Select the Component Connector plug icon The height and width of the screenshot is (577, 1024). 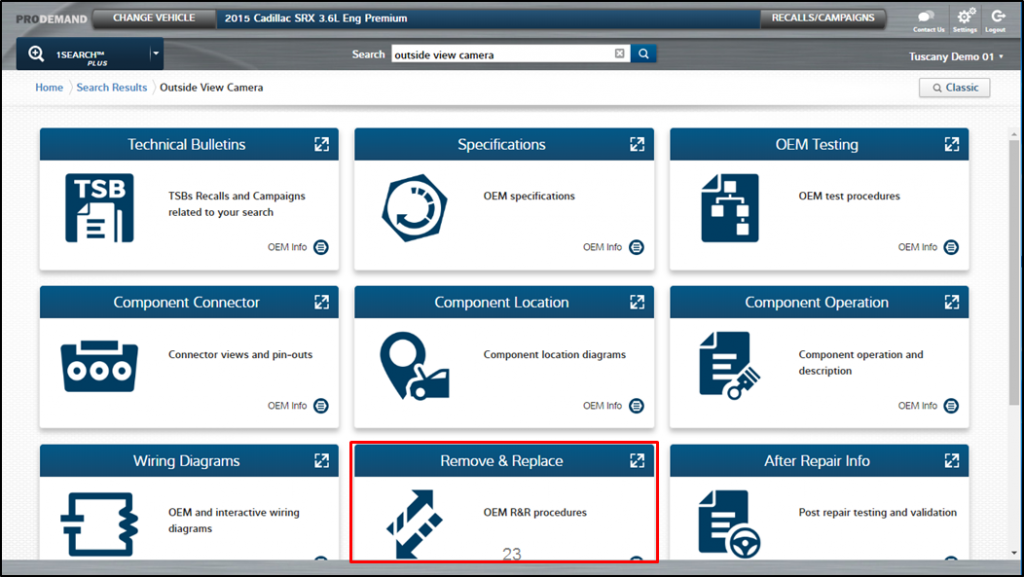99,366
